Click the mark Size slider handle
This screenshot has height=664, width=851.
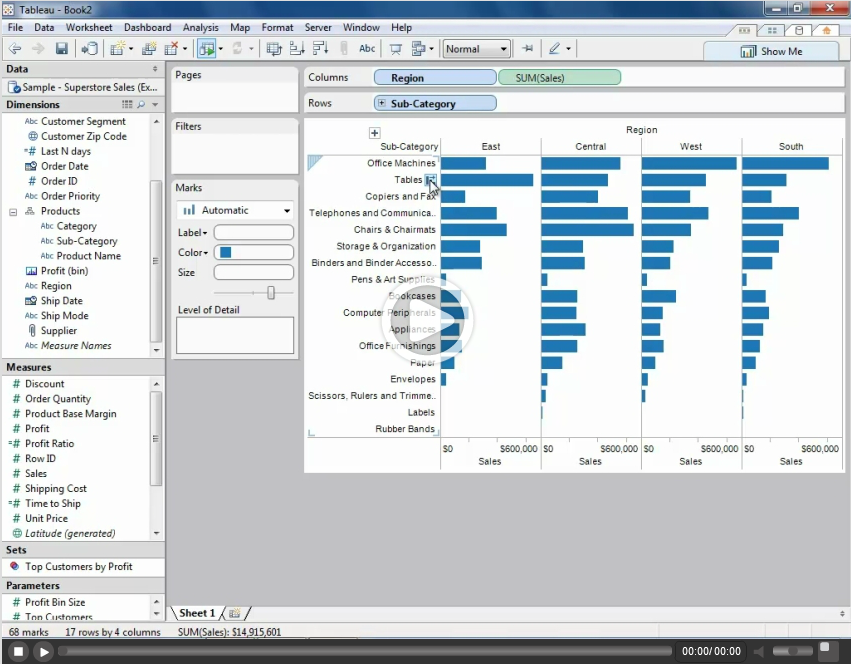[271, 292]
